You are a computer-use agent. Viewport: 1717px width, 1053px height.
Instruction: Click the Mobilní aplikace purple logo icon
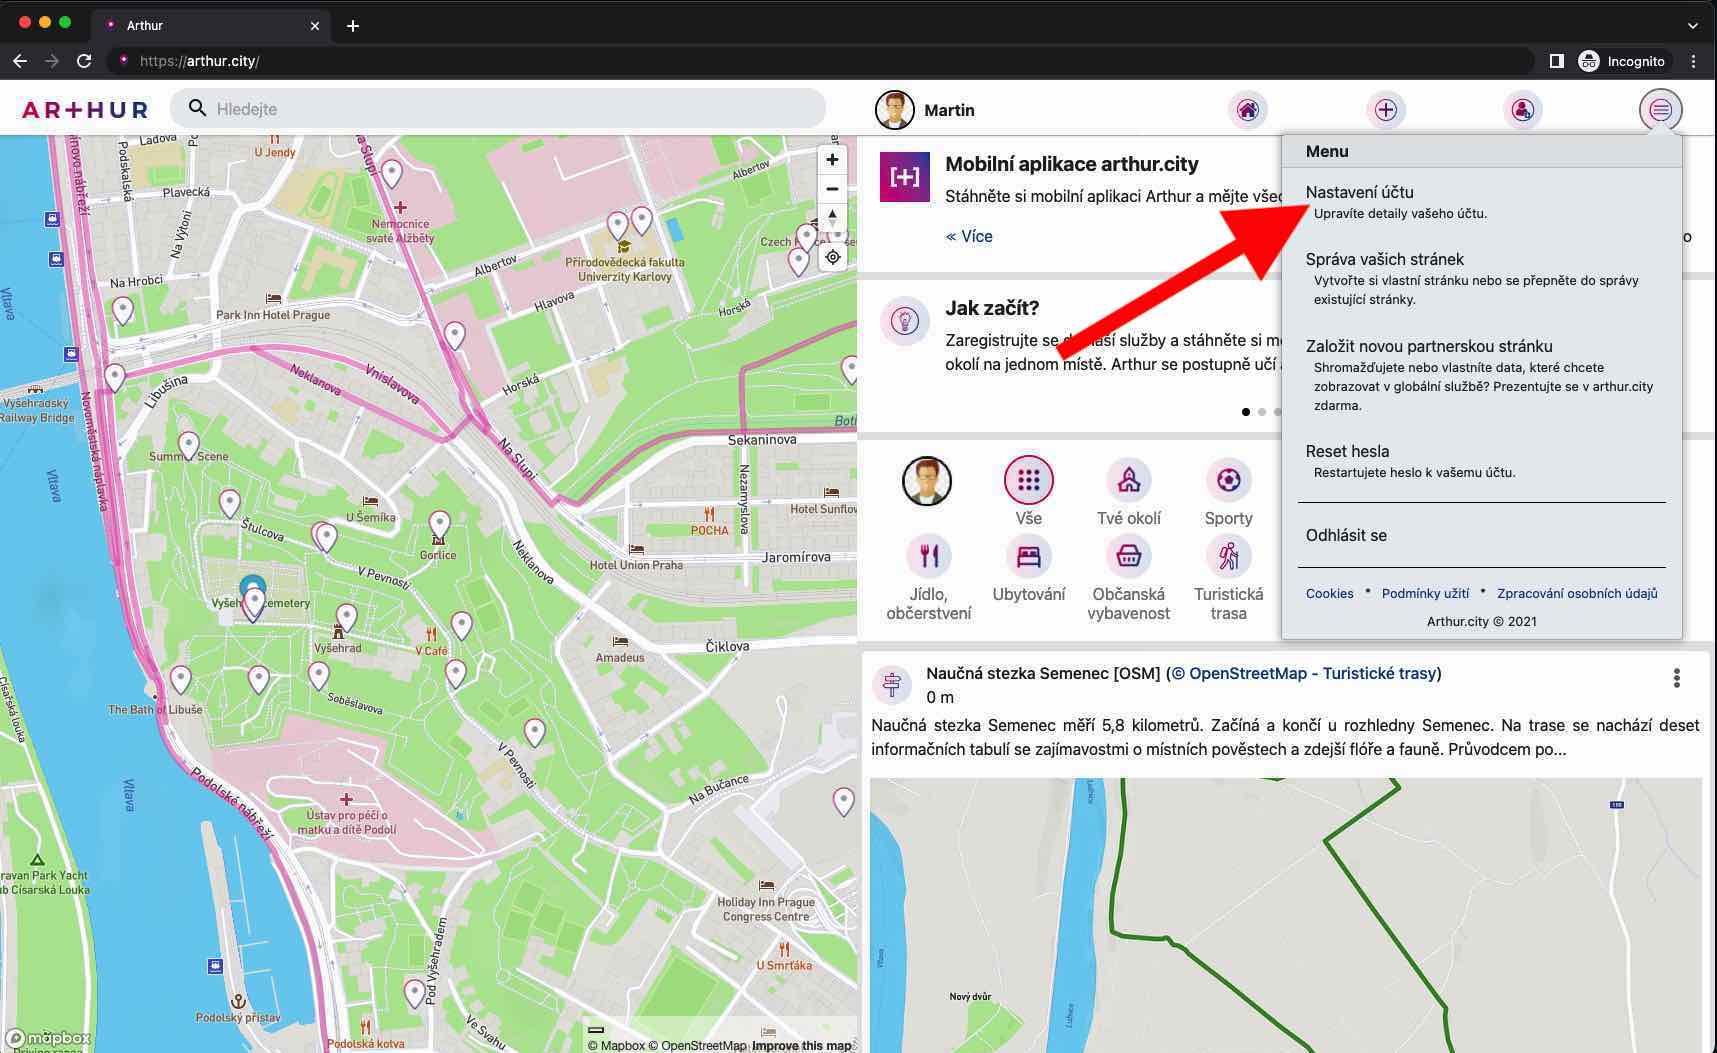905,177
